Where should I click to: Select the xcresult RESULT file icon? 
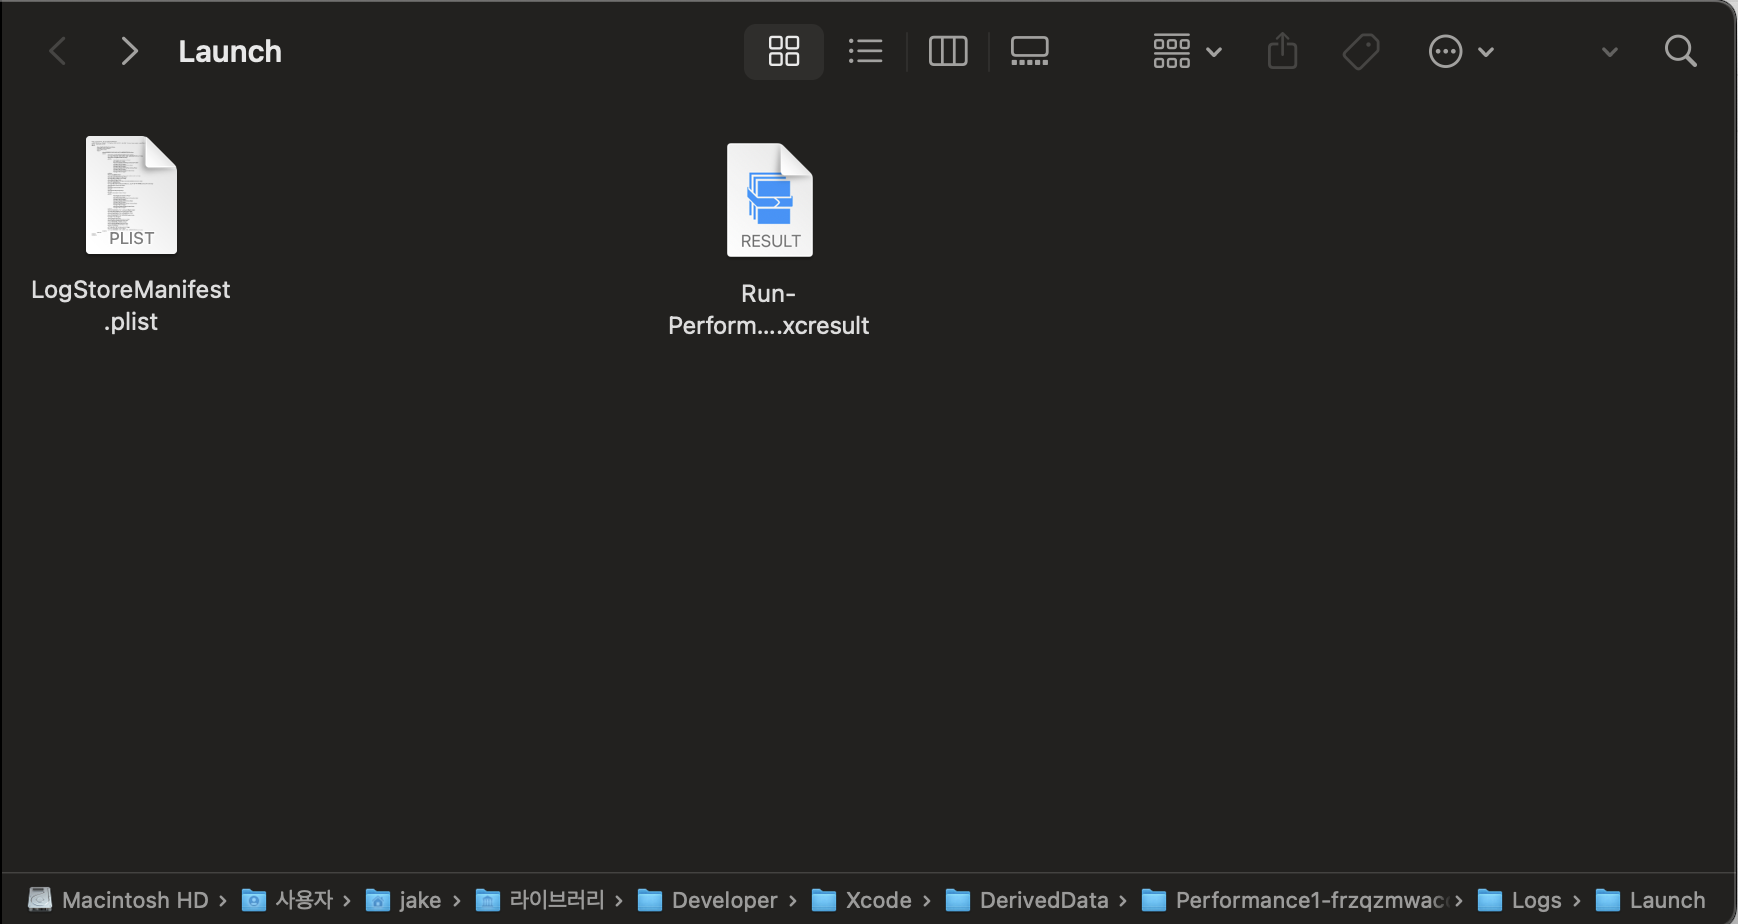770,200
